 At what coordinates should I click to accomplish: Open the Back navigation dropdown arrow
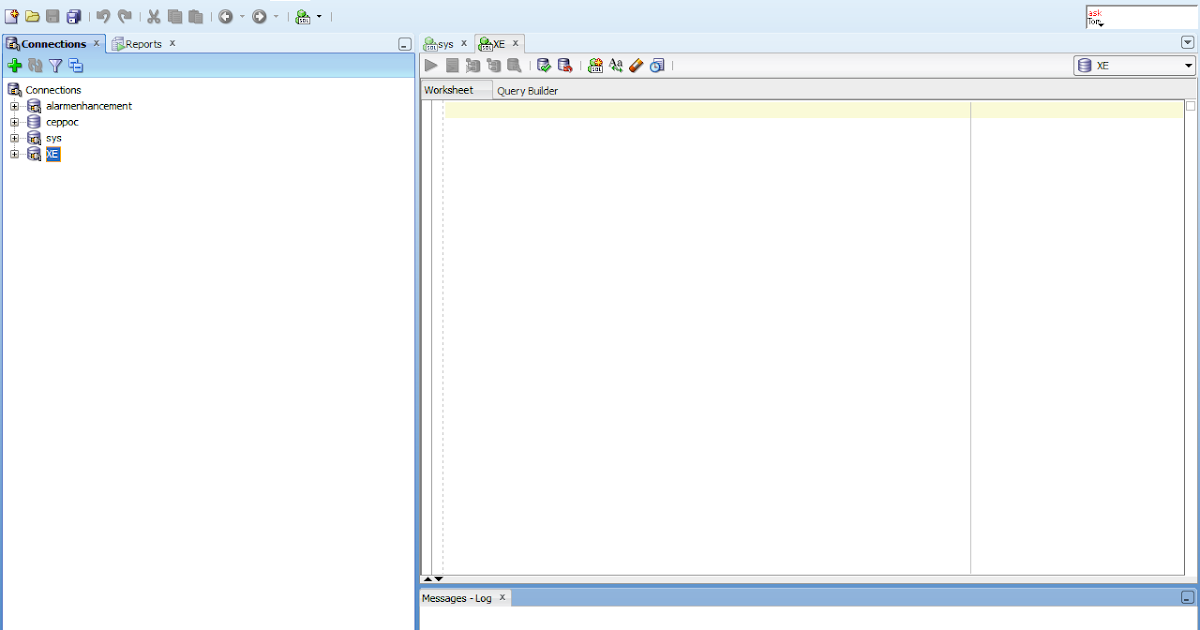(242, 16)
